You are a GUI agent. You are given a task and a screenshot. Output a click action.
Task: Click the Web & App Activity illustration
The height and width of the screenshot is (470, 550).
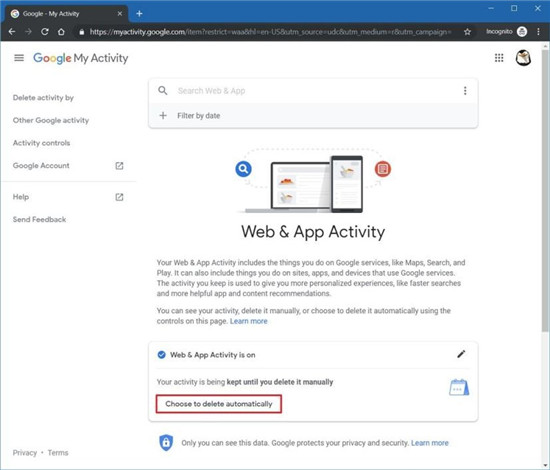(x=313, y=181)
